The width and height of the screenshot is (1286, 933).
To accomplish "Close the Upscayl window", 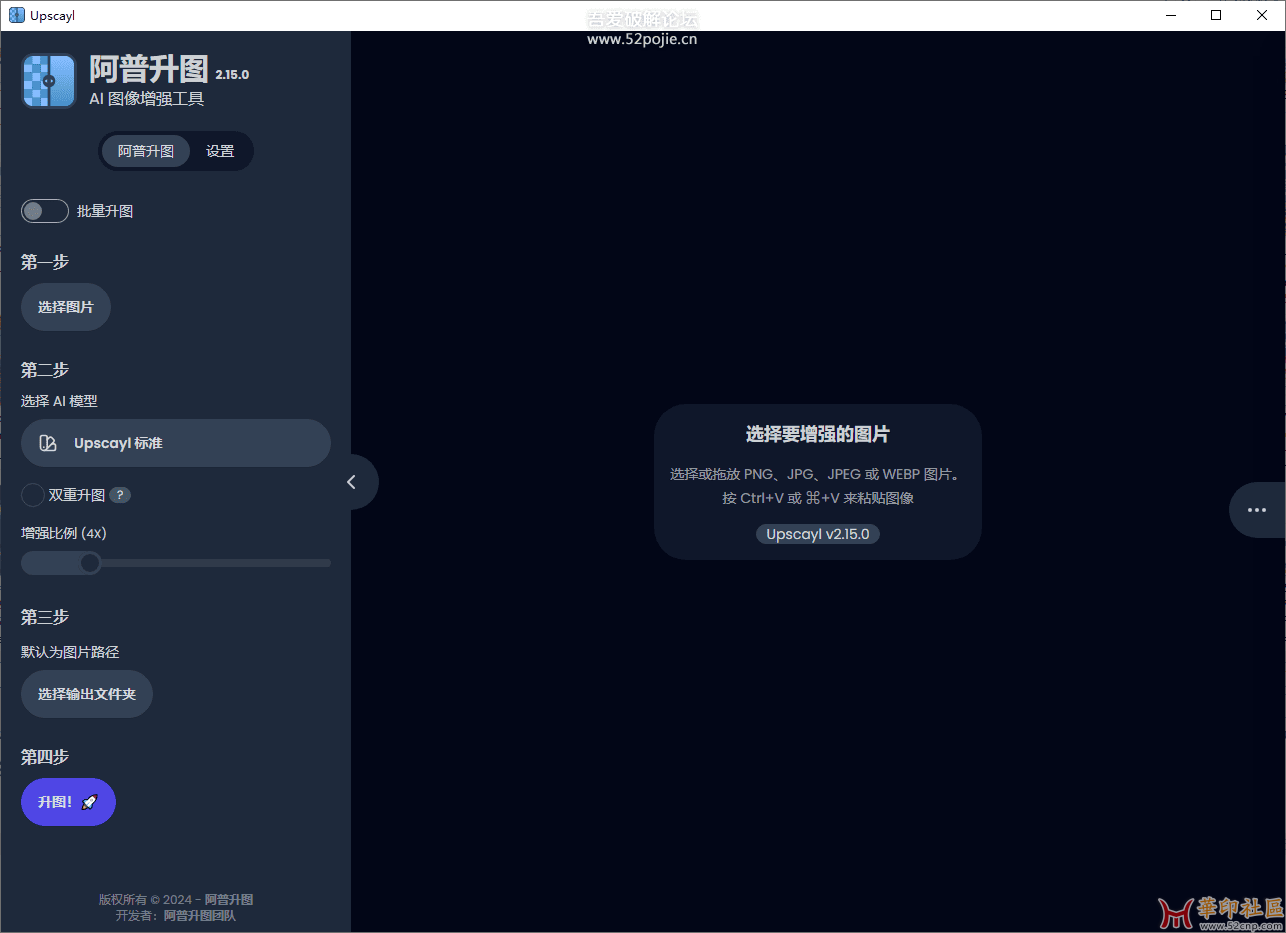I will coord(1262,15).
